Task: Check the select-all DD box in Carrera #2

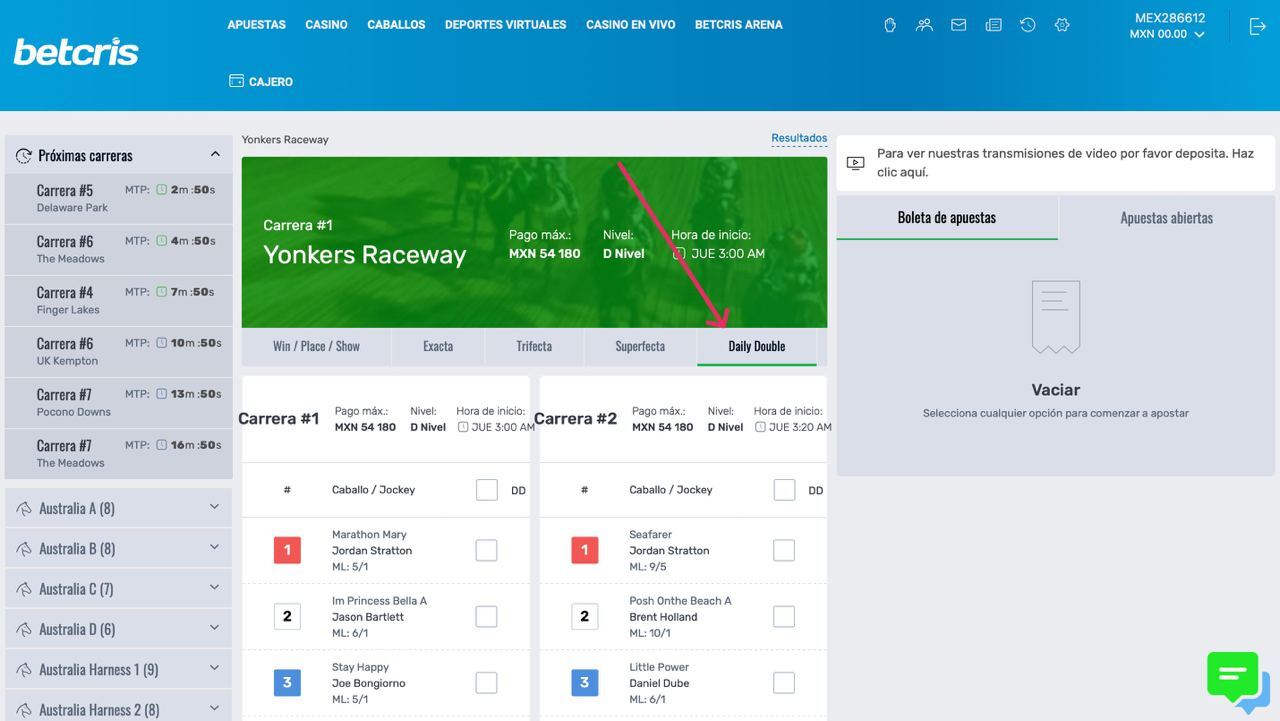Action: coord(785,490)
